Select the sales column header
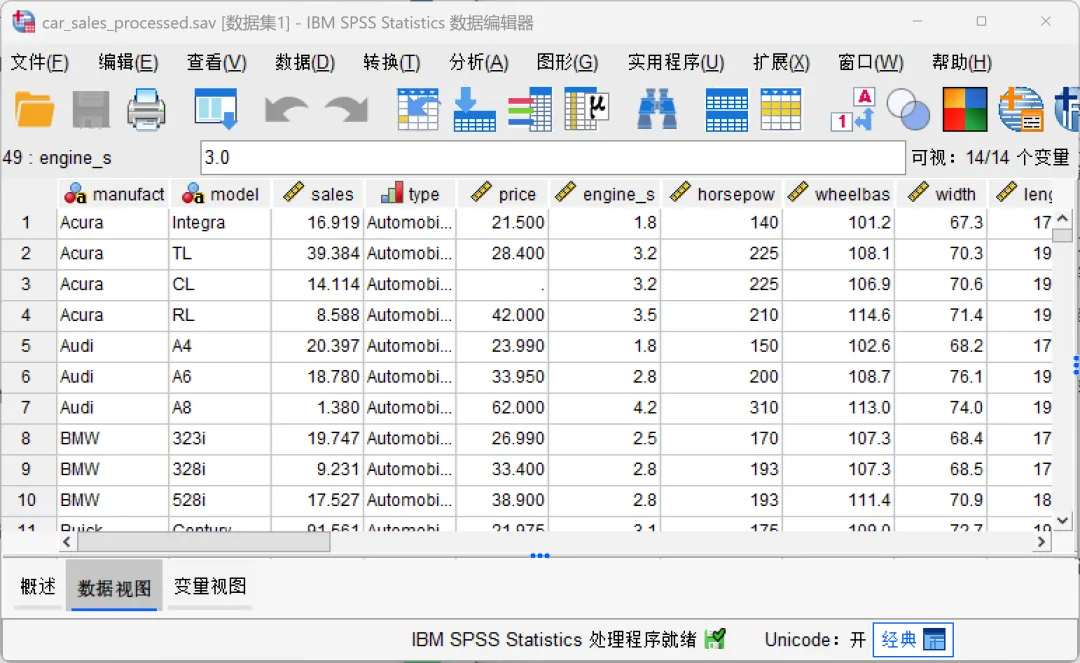This screenshot has width=1080, height=663. [x=318, y=194]
